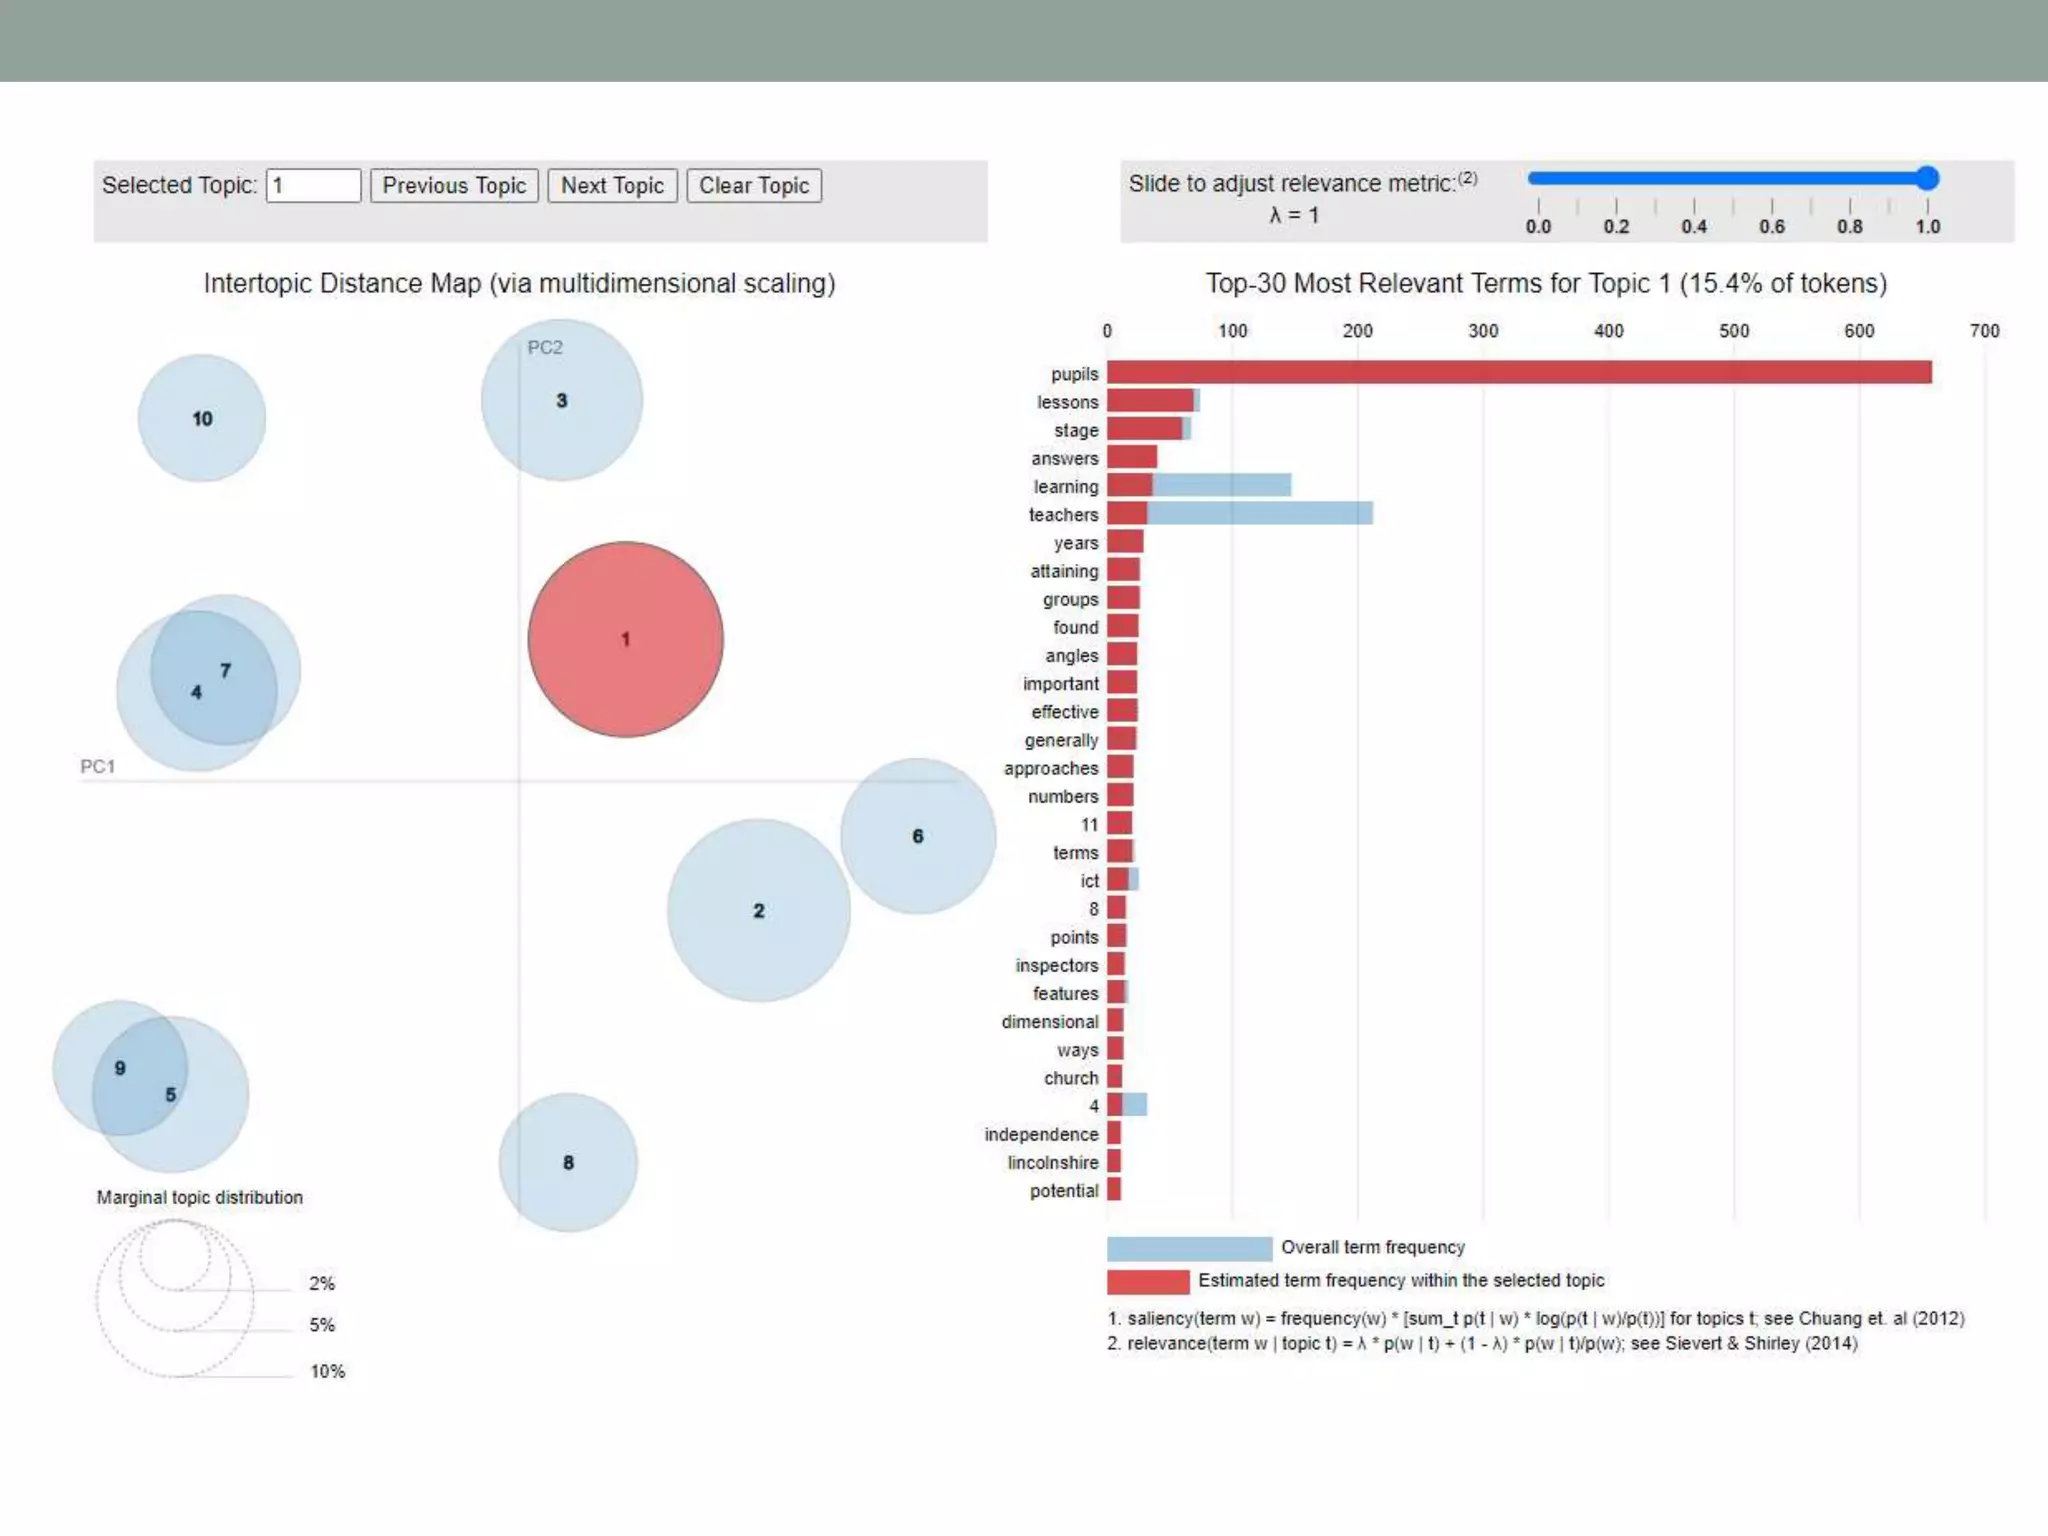Click the red estimated term frequency swatch
The image size is (2048, 1536).
point(1148,1281)
